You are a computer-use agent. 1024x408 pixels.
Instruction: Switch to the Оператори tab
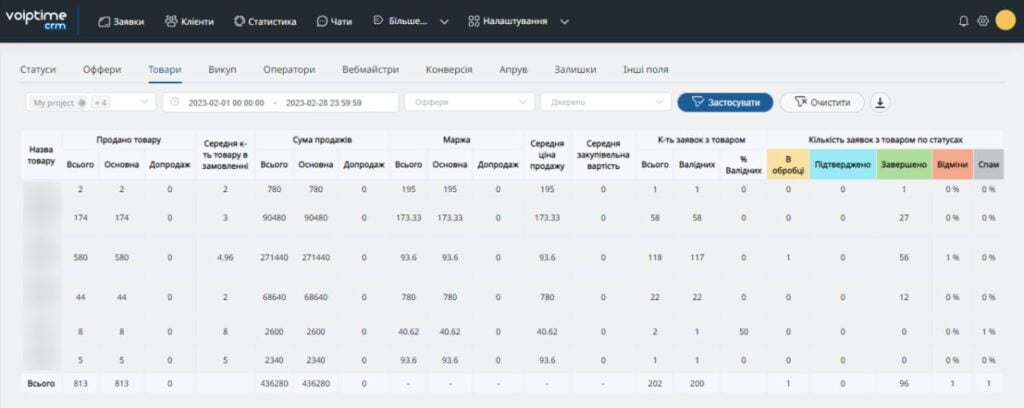pos(289,70)
